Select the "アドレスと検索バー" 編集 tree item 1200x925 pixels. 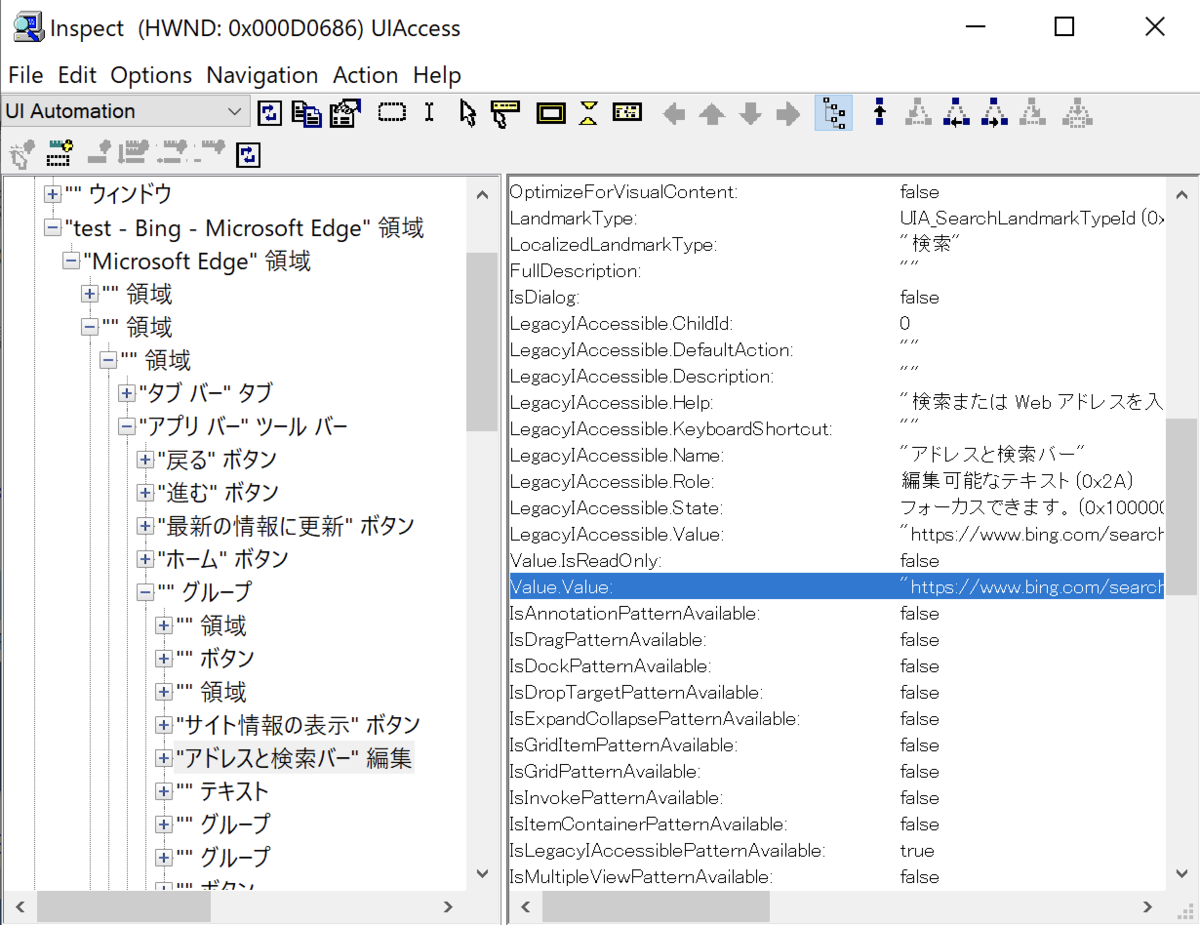(x=294, y=758)
